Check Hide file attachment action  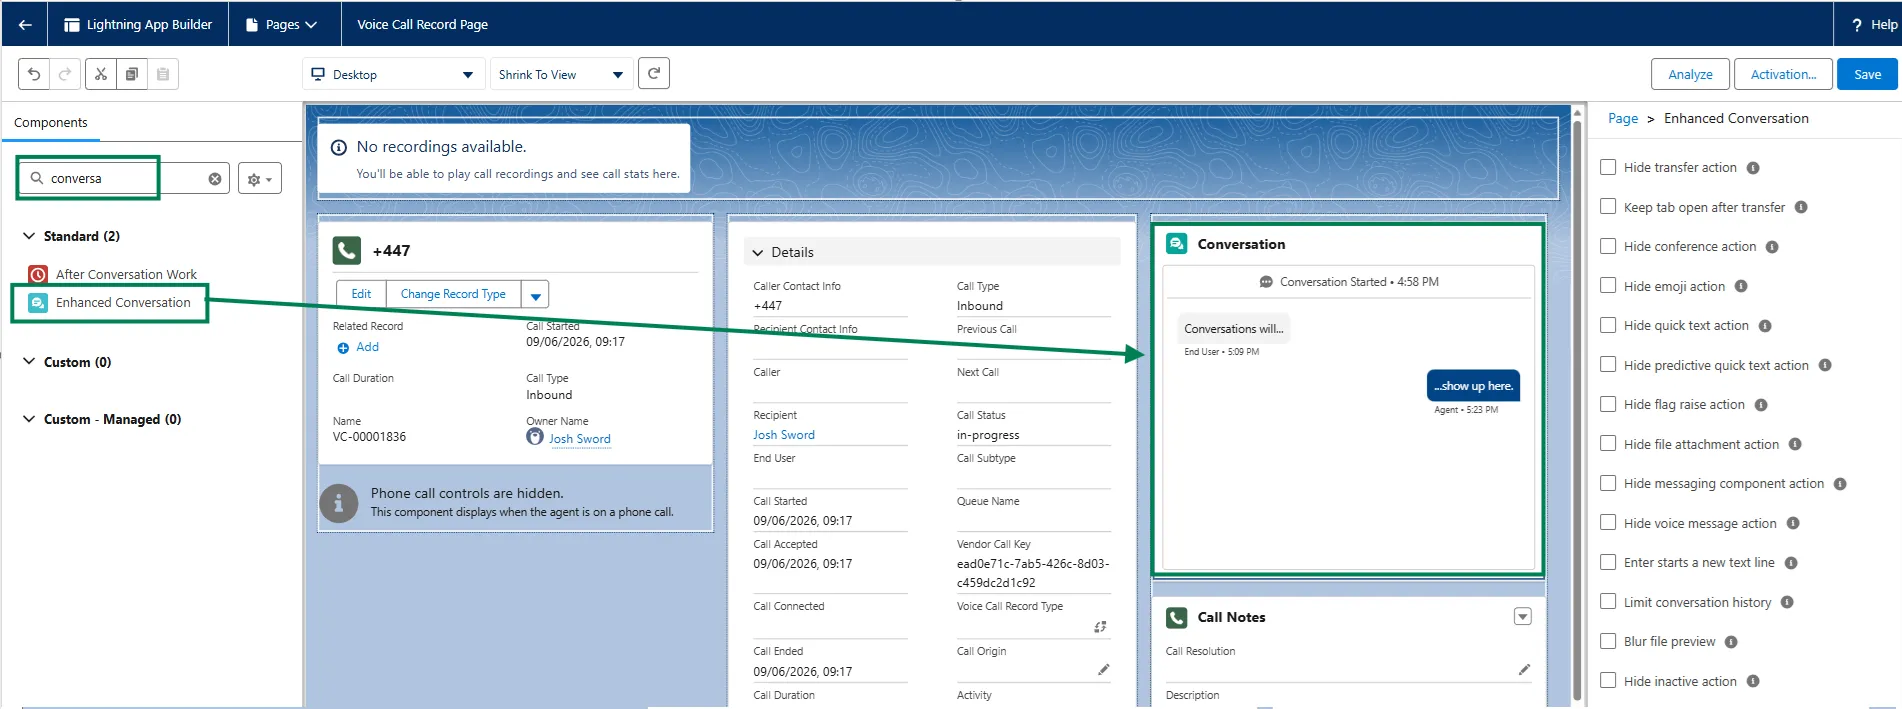(x=1608, y=443)
